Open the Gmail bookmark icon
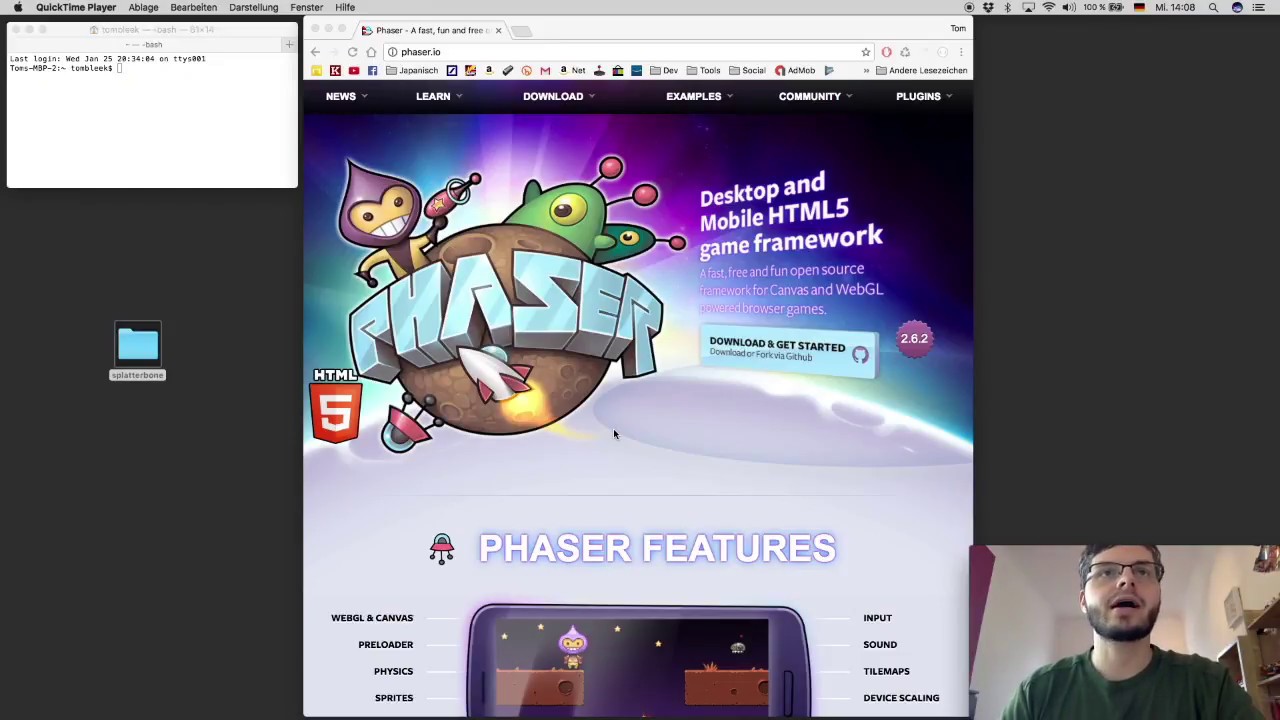The width and height of the screenshot is (1280, 720). tap(545, 70)
